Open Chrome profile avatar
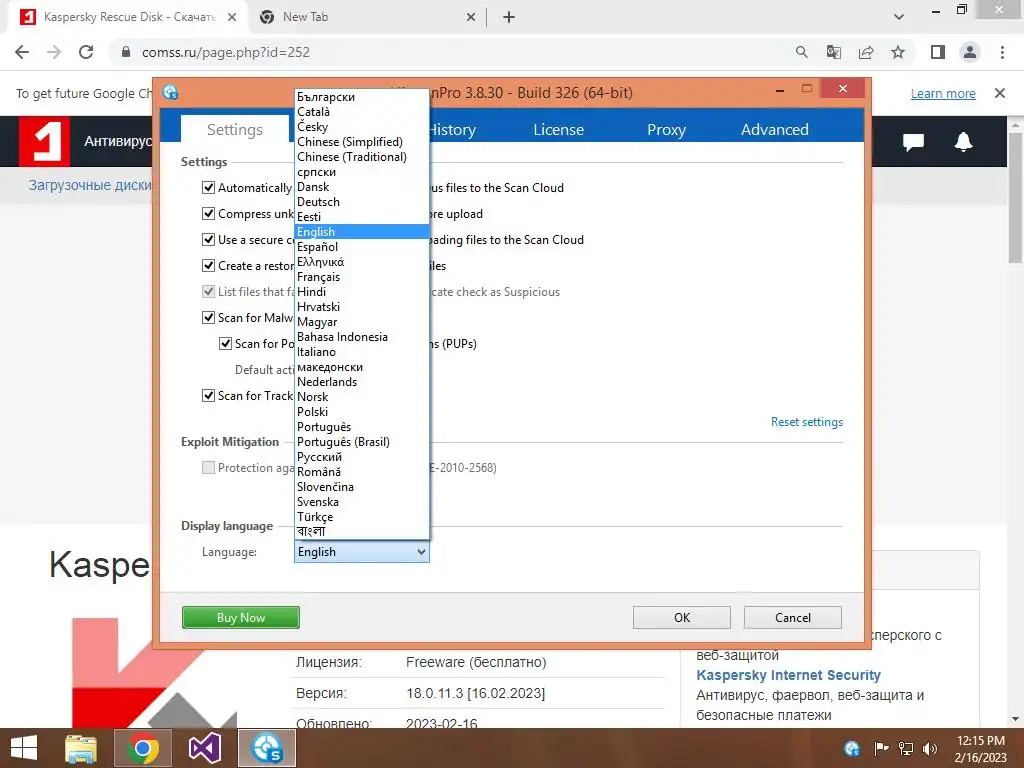The image size is (1024, 768). [x=970, y=52]
